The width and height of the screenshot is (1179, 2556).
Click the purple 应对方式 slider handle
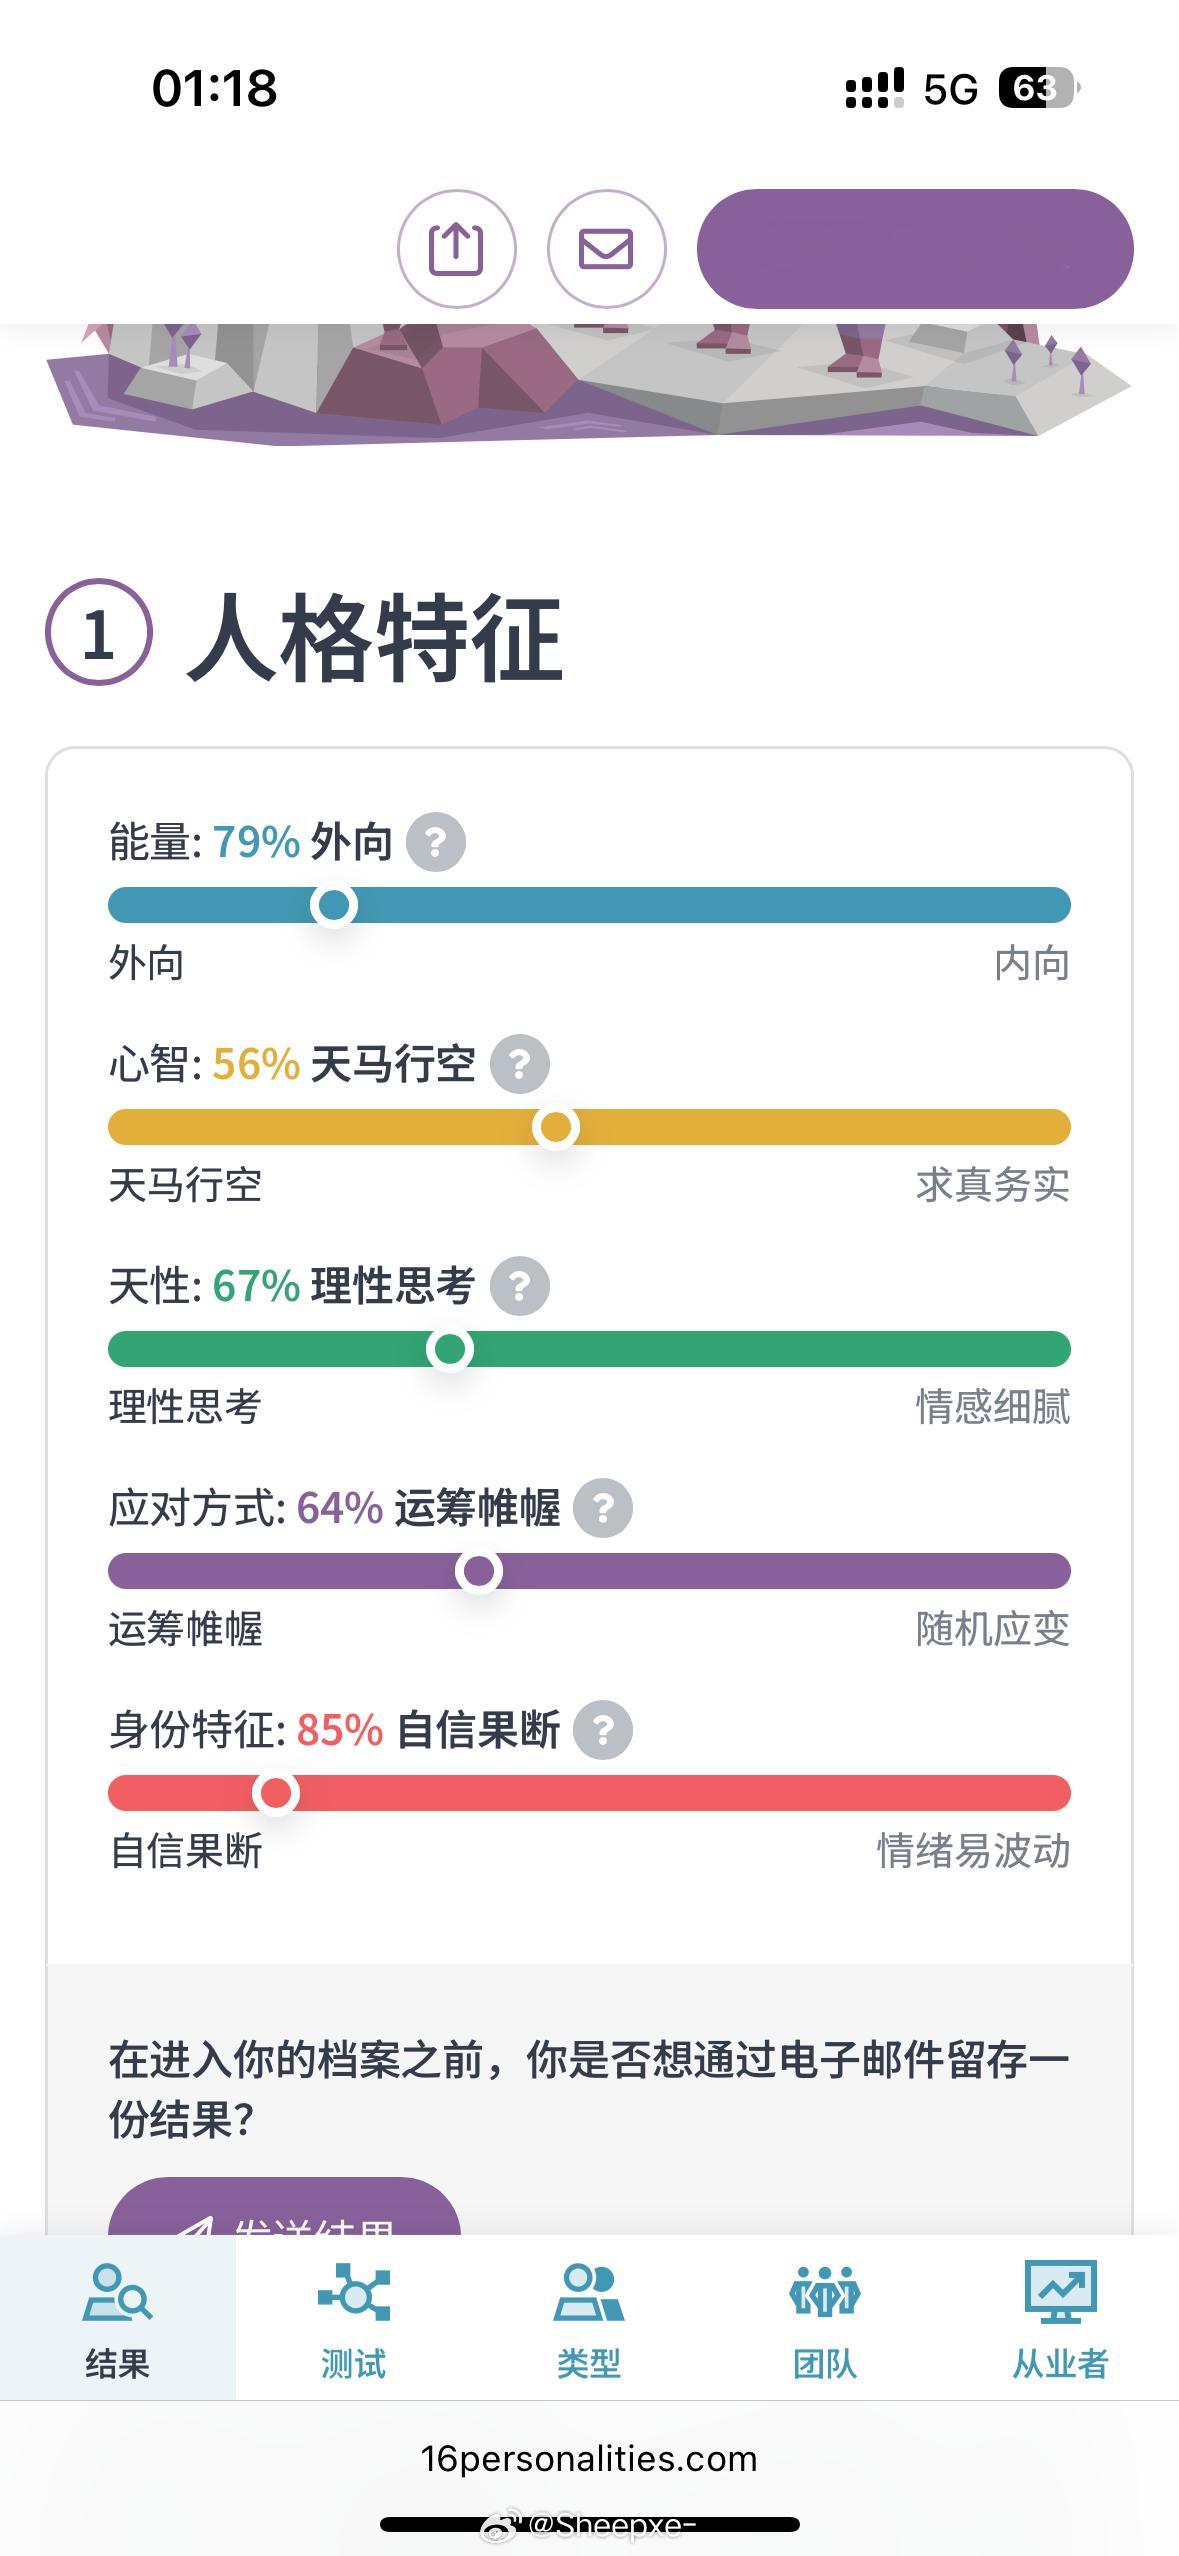[479, 1571]
